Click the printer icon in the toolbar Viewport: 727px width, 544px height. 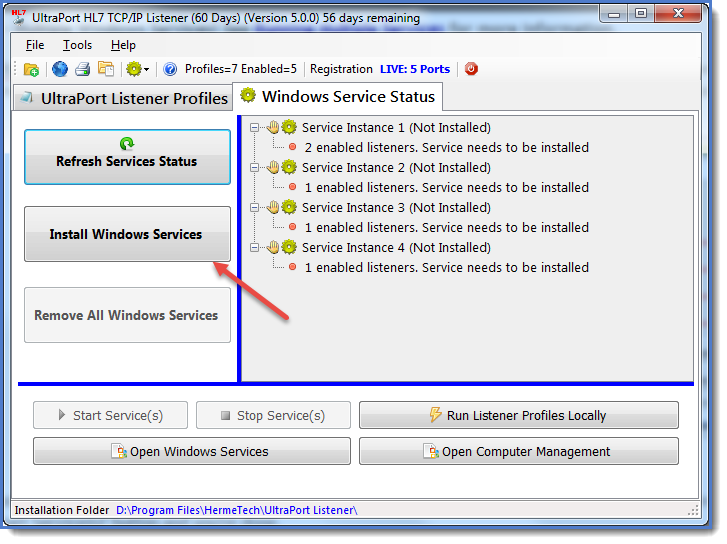(x=83, y=69)
